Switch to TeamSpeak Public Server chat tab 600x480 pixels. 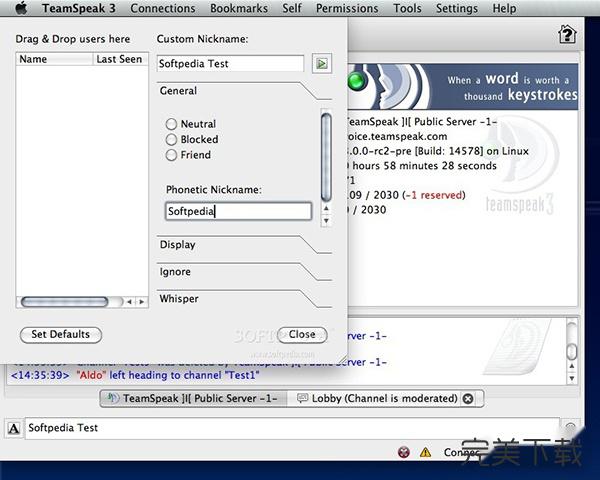[x=194, y=399]
